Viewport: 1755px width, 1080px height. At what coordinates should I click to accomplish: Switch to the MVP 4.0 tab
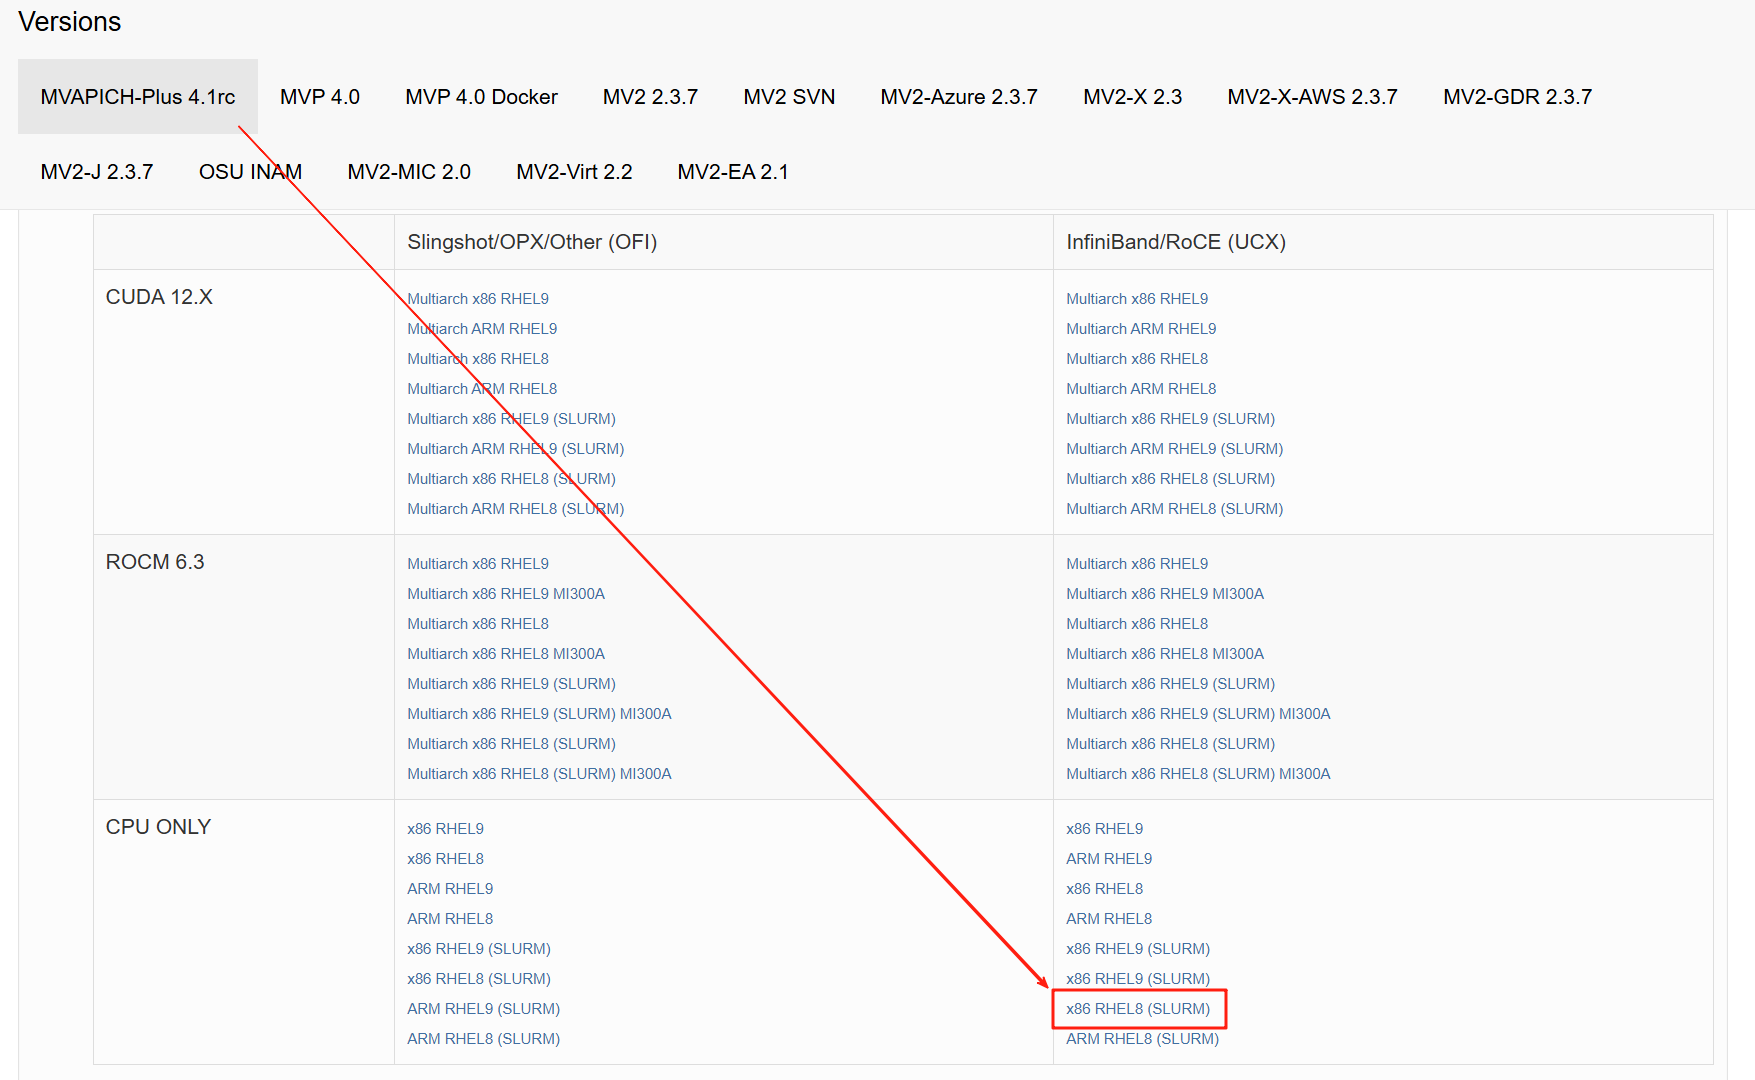tap(320, 97)
